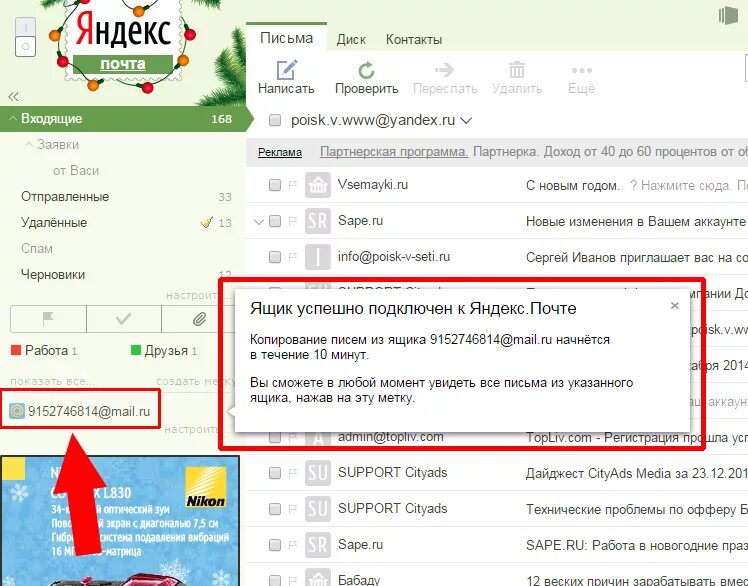Open the С новым годом message

572,186
